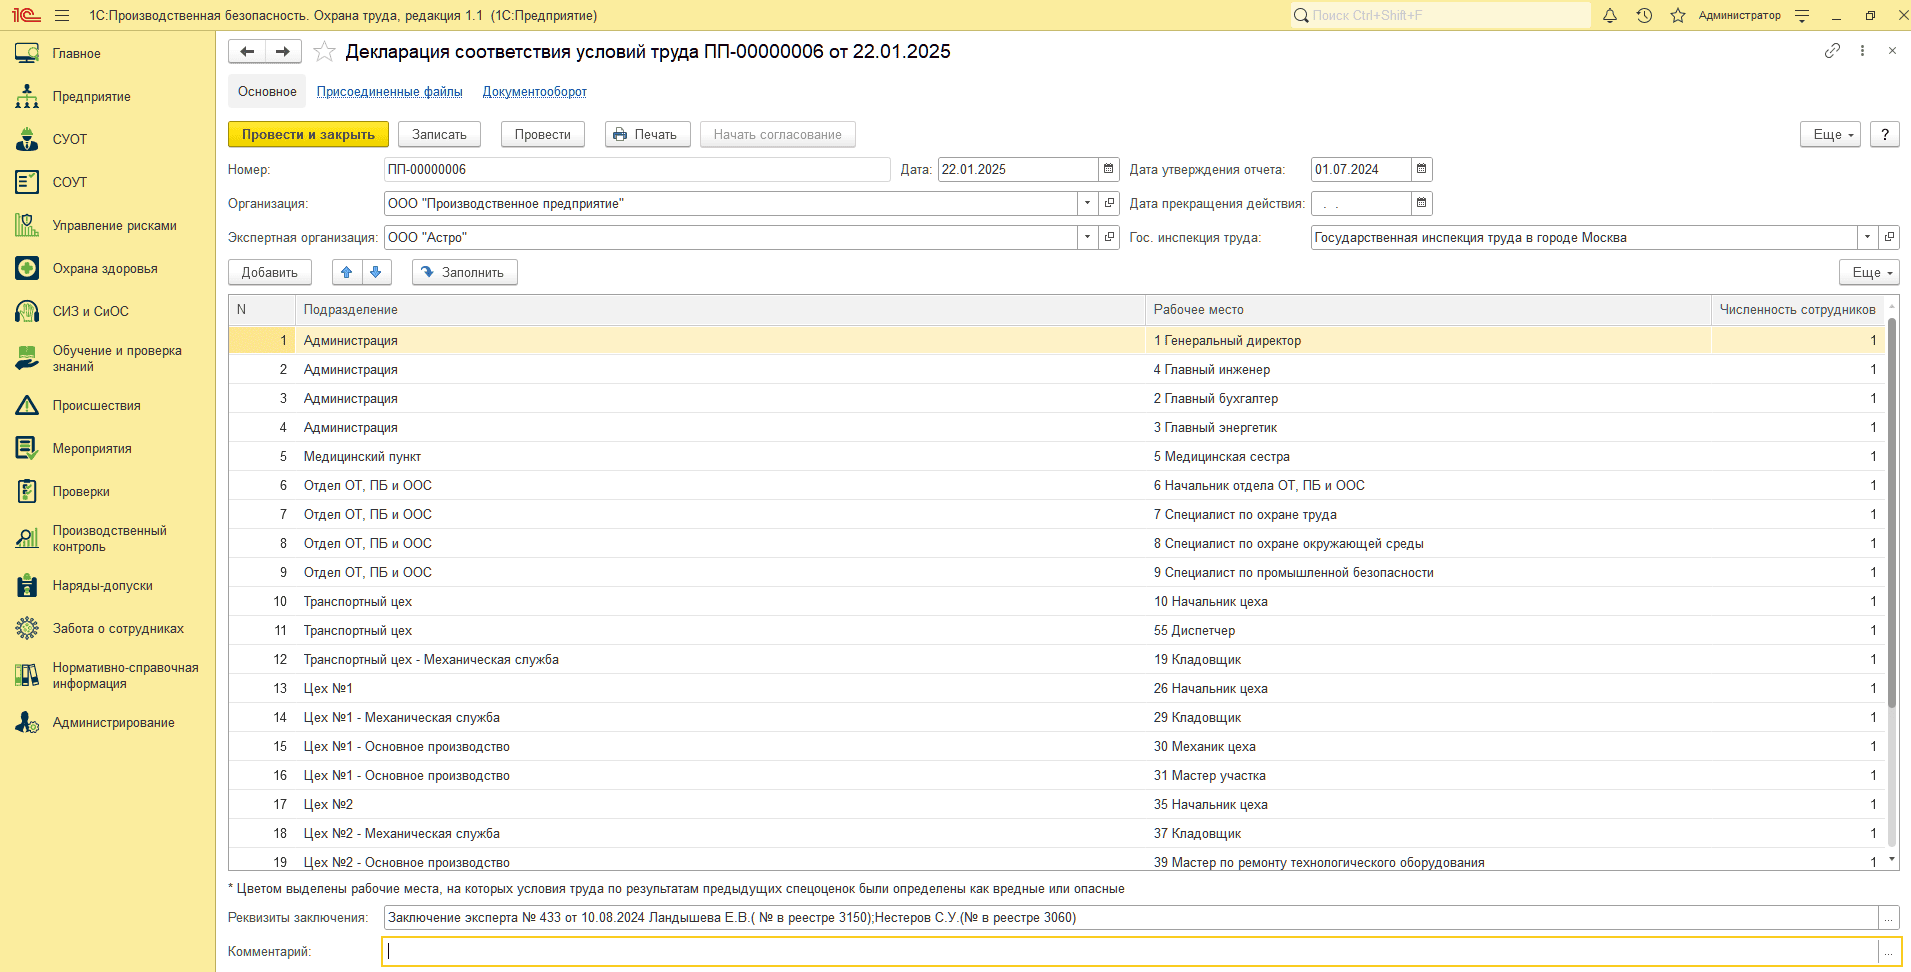Open the Предприятие section icon
The height and width of the screenshot is (972, 1911).
click(27, 97)
